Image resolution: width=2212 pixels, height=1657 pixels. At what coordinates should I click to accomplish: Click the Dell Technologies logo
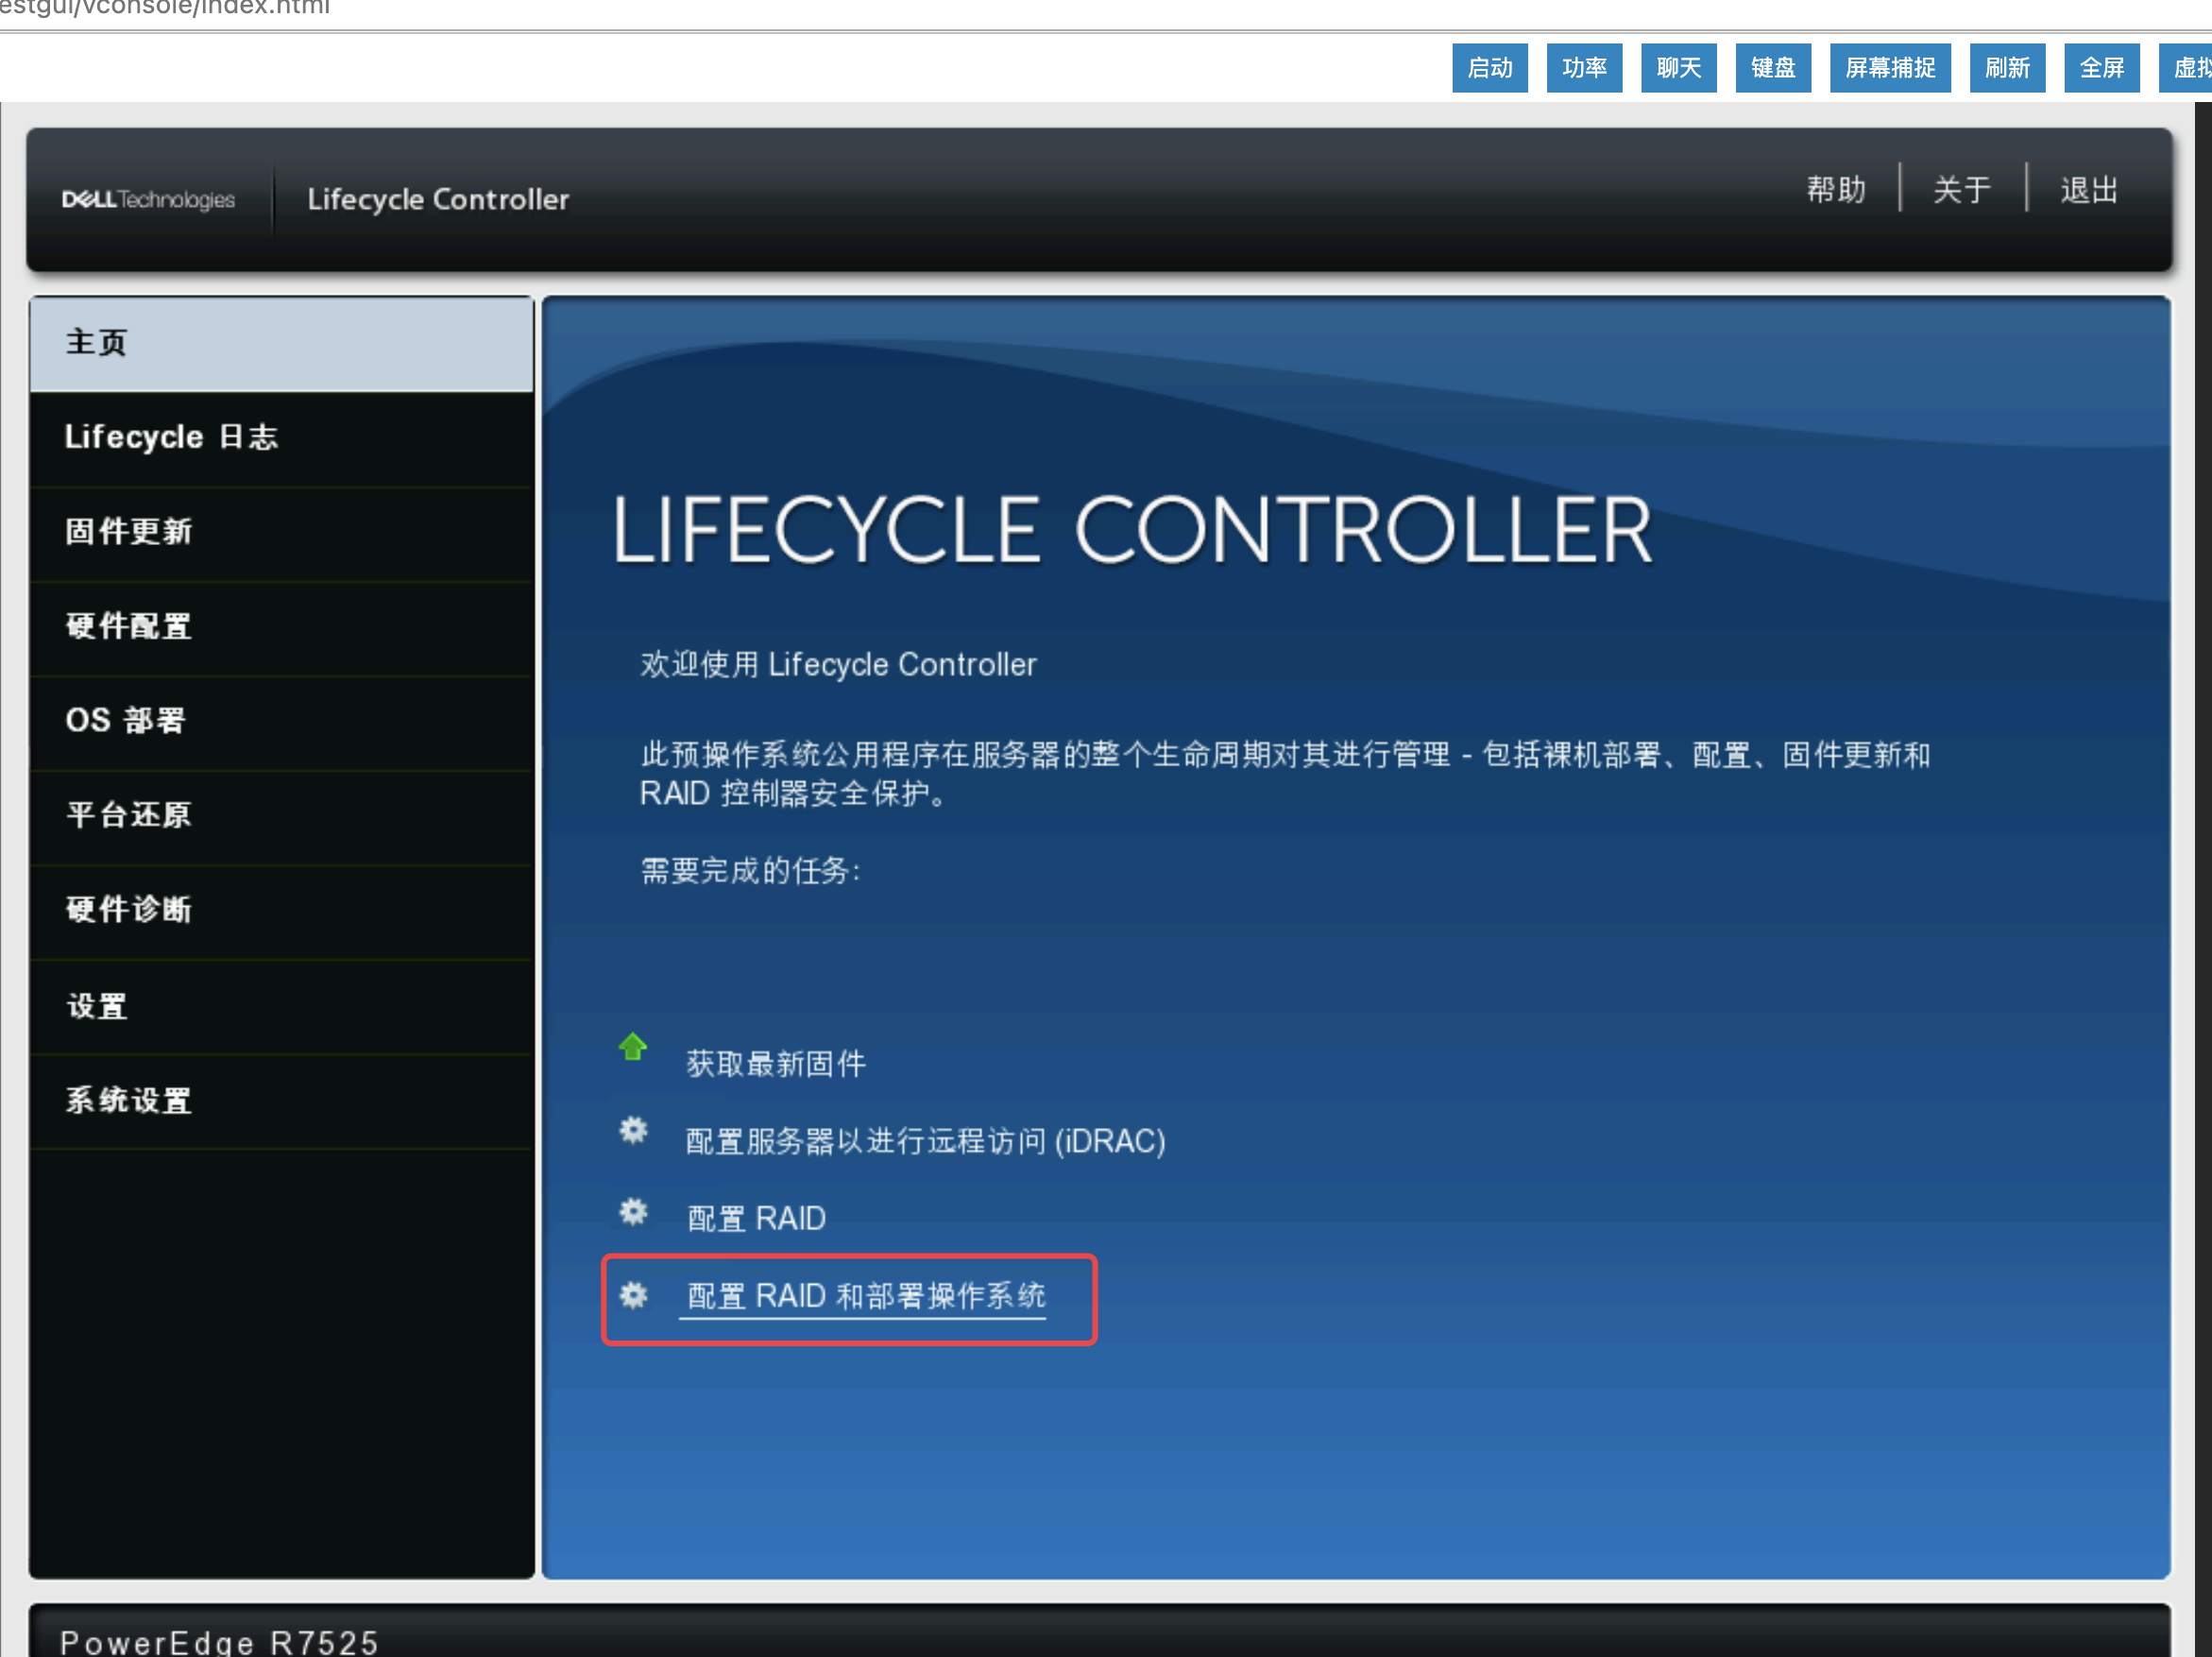[148, 199]
